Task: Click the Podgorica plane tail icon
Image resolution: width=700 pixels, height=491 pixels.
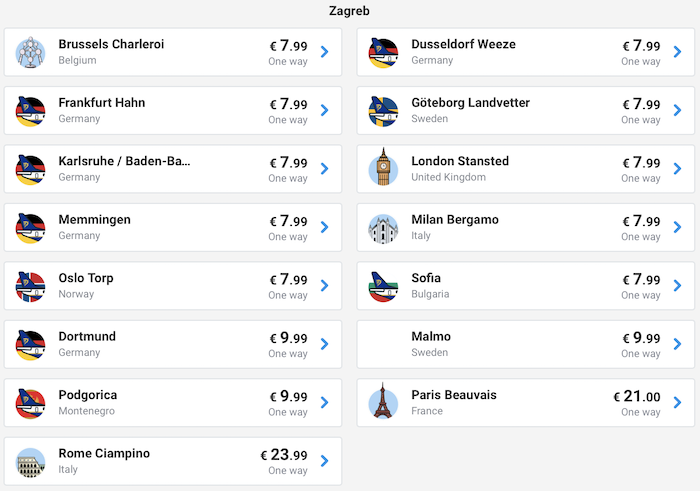Action: point(31,402)
